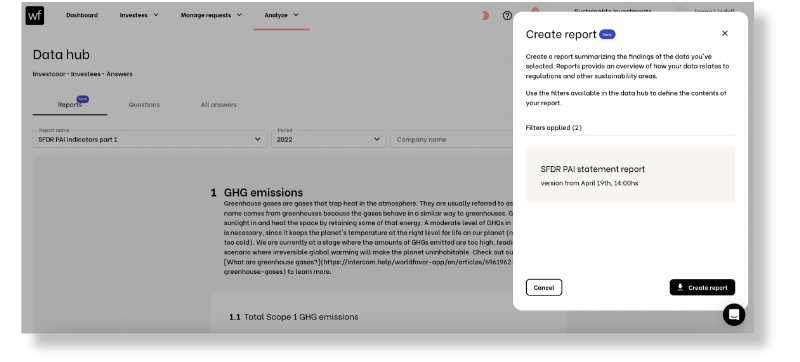
Task: Click the GHG emissions heading
Action: (263, 192)
